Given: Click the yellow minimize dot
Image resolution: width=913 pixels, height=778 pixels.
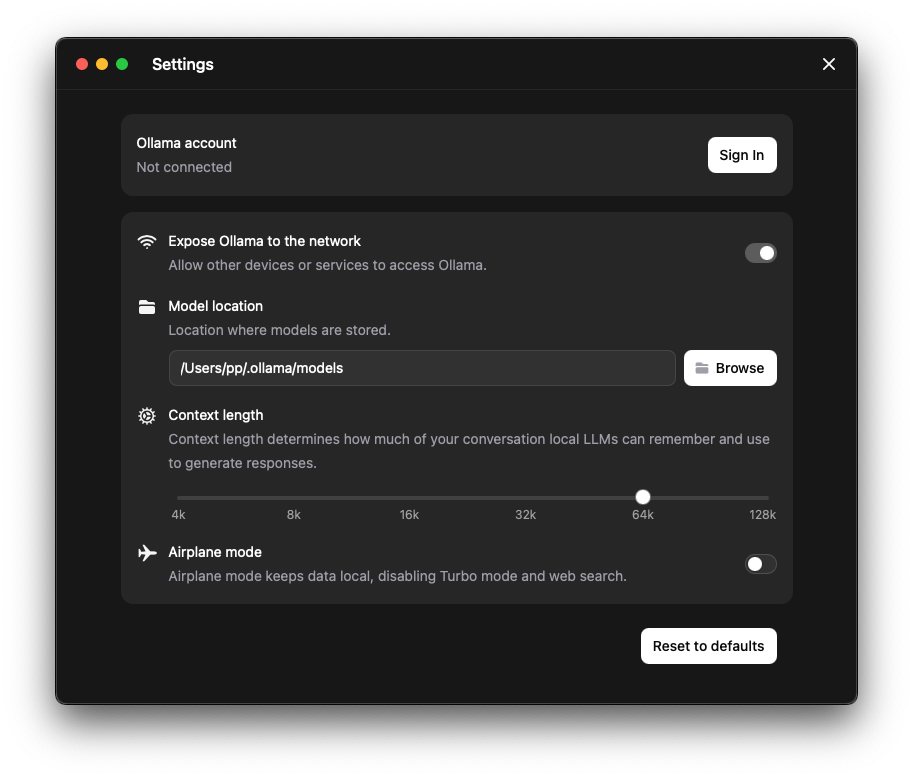Looking at the screenshot, I should click(102, 64).
